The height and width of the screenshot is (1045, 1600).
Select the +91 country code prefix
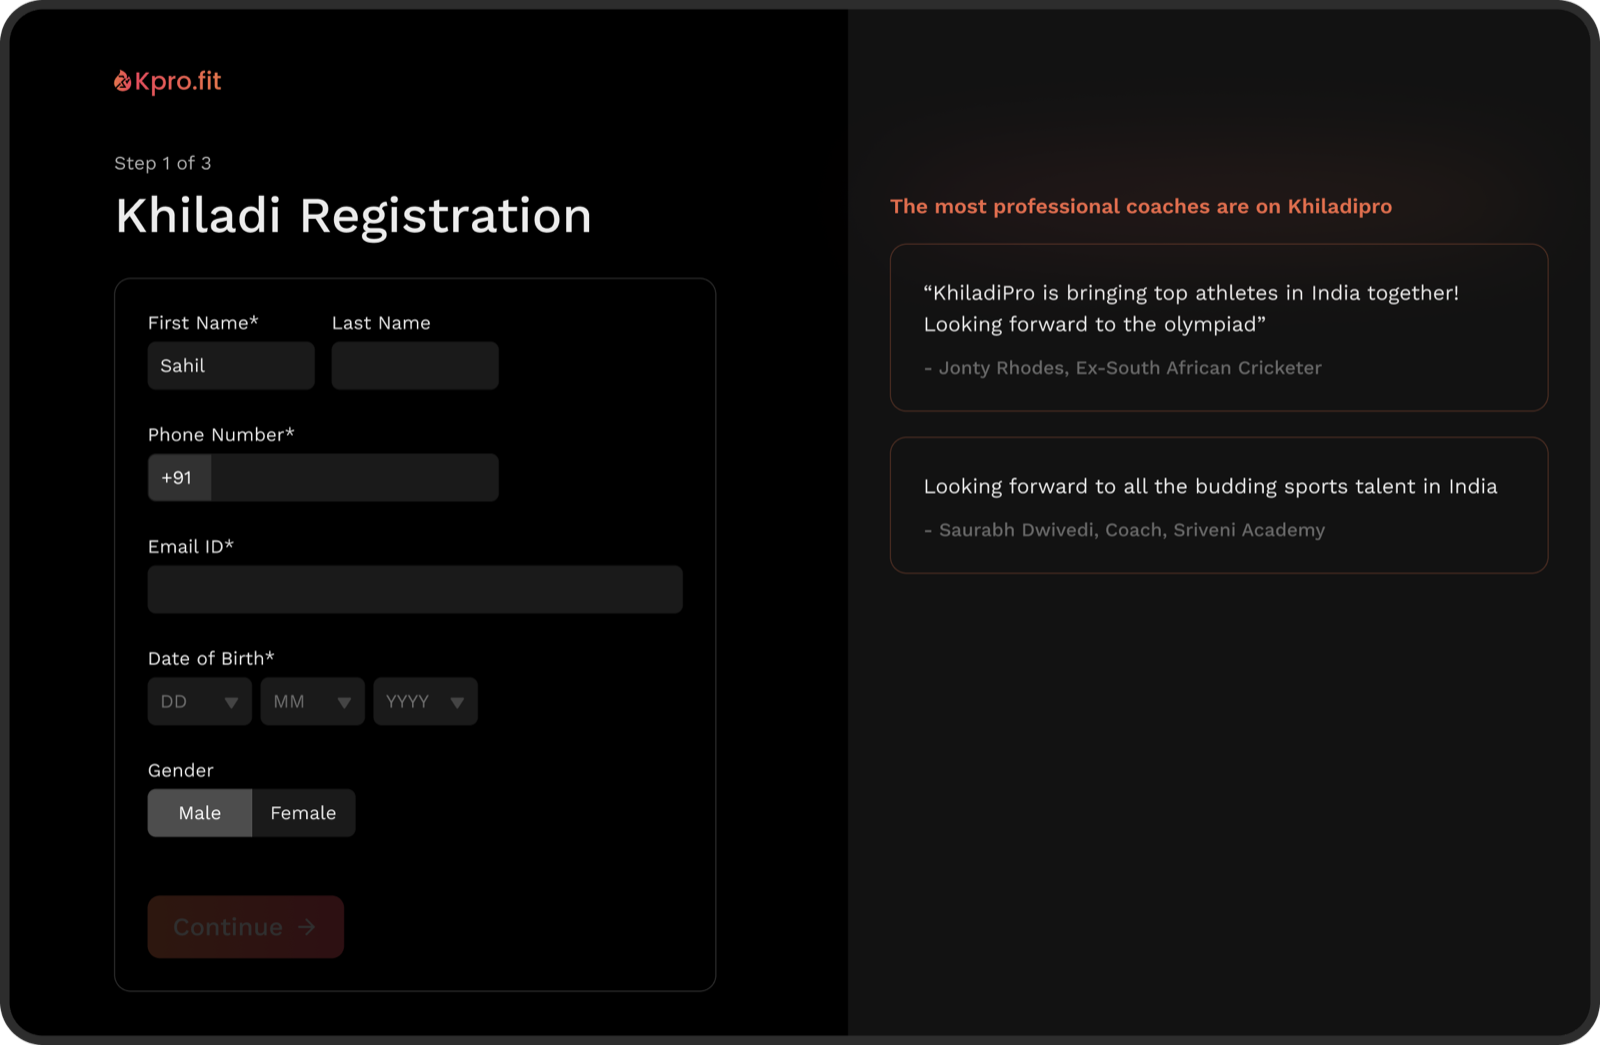coord(179,478)
